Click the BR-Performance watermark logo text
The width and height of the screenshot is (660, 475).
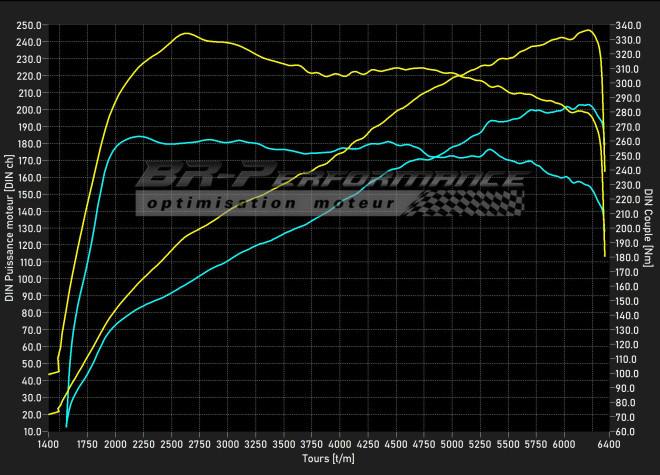(x=330, y=179)
